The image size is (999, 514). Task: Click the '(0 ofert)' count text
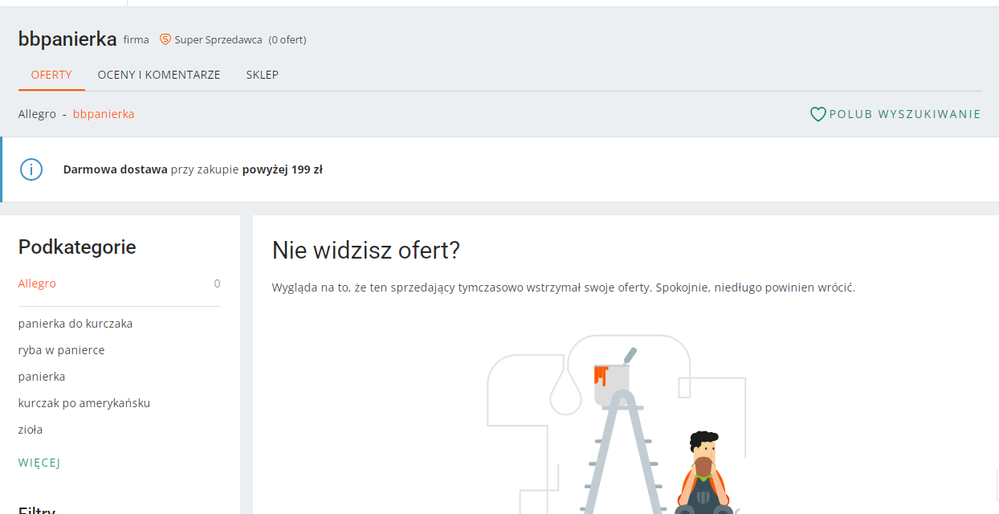pyautogui.click(x=287, y=39)
